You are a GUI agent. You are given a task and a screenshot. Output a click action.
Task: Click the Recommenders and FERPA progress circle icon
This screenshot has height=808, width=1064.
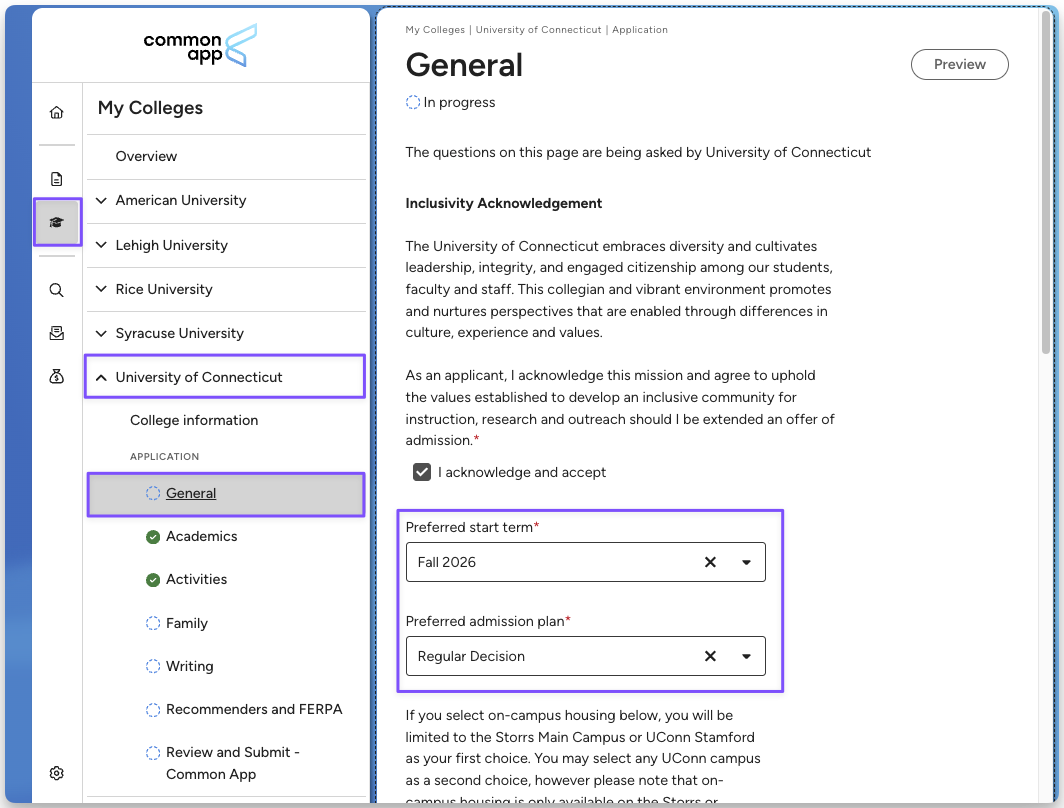point(153,710)
